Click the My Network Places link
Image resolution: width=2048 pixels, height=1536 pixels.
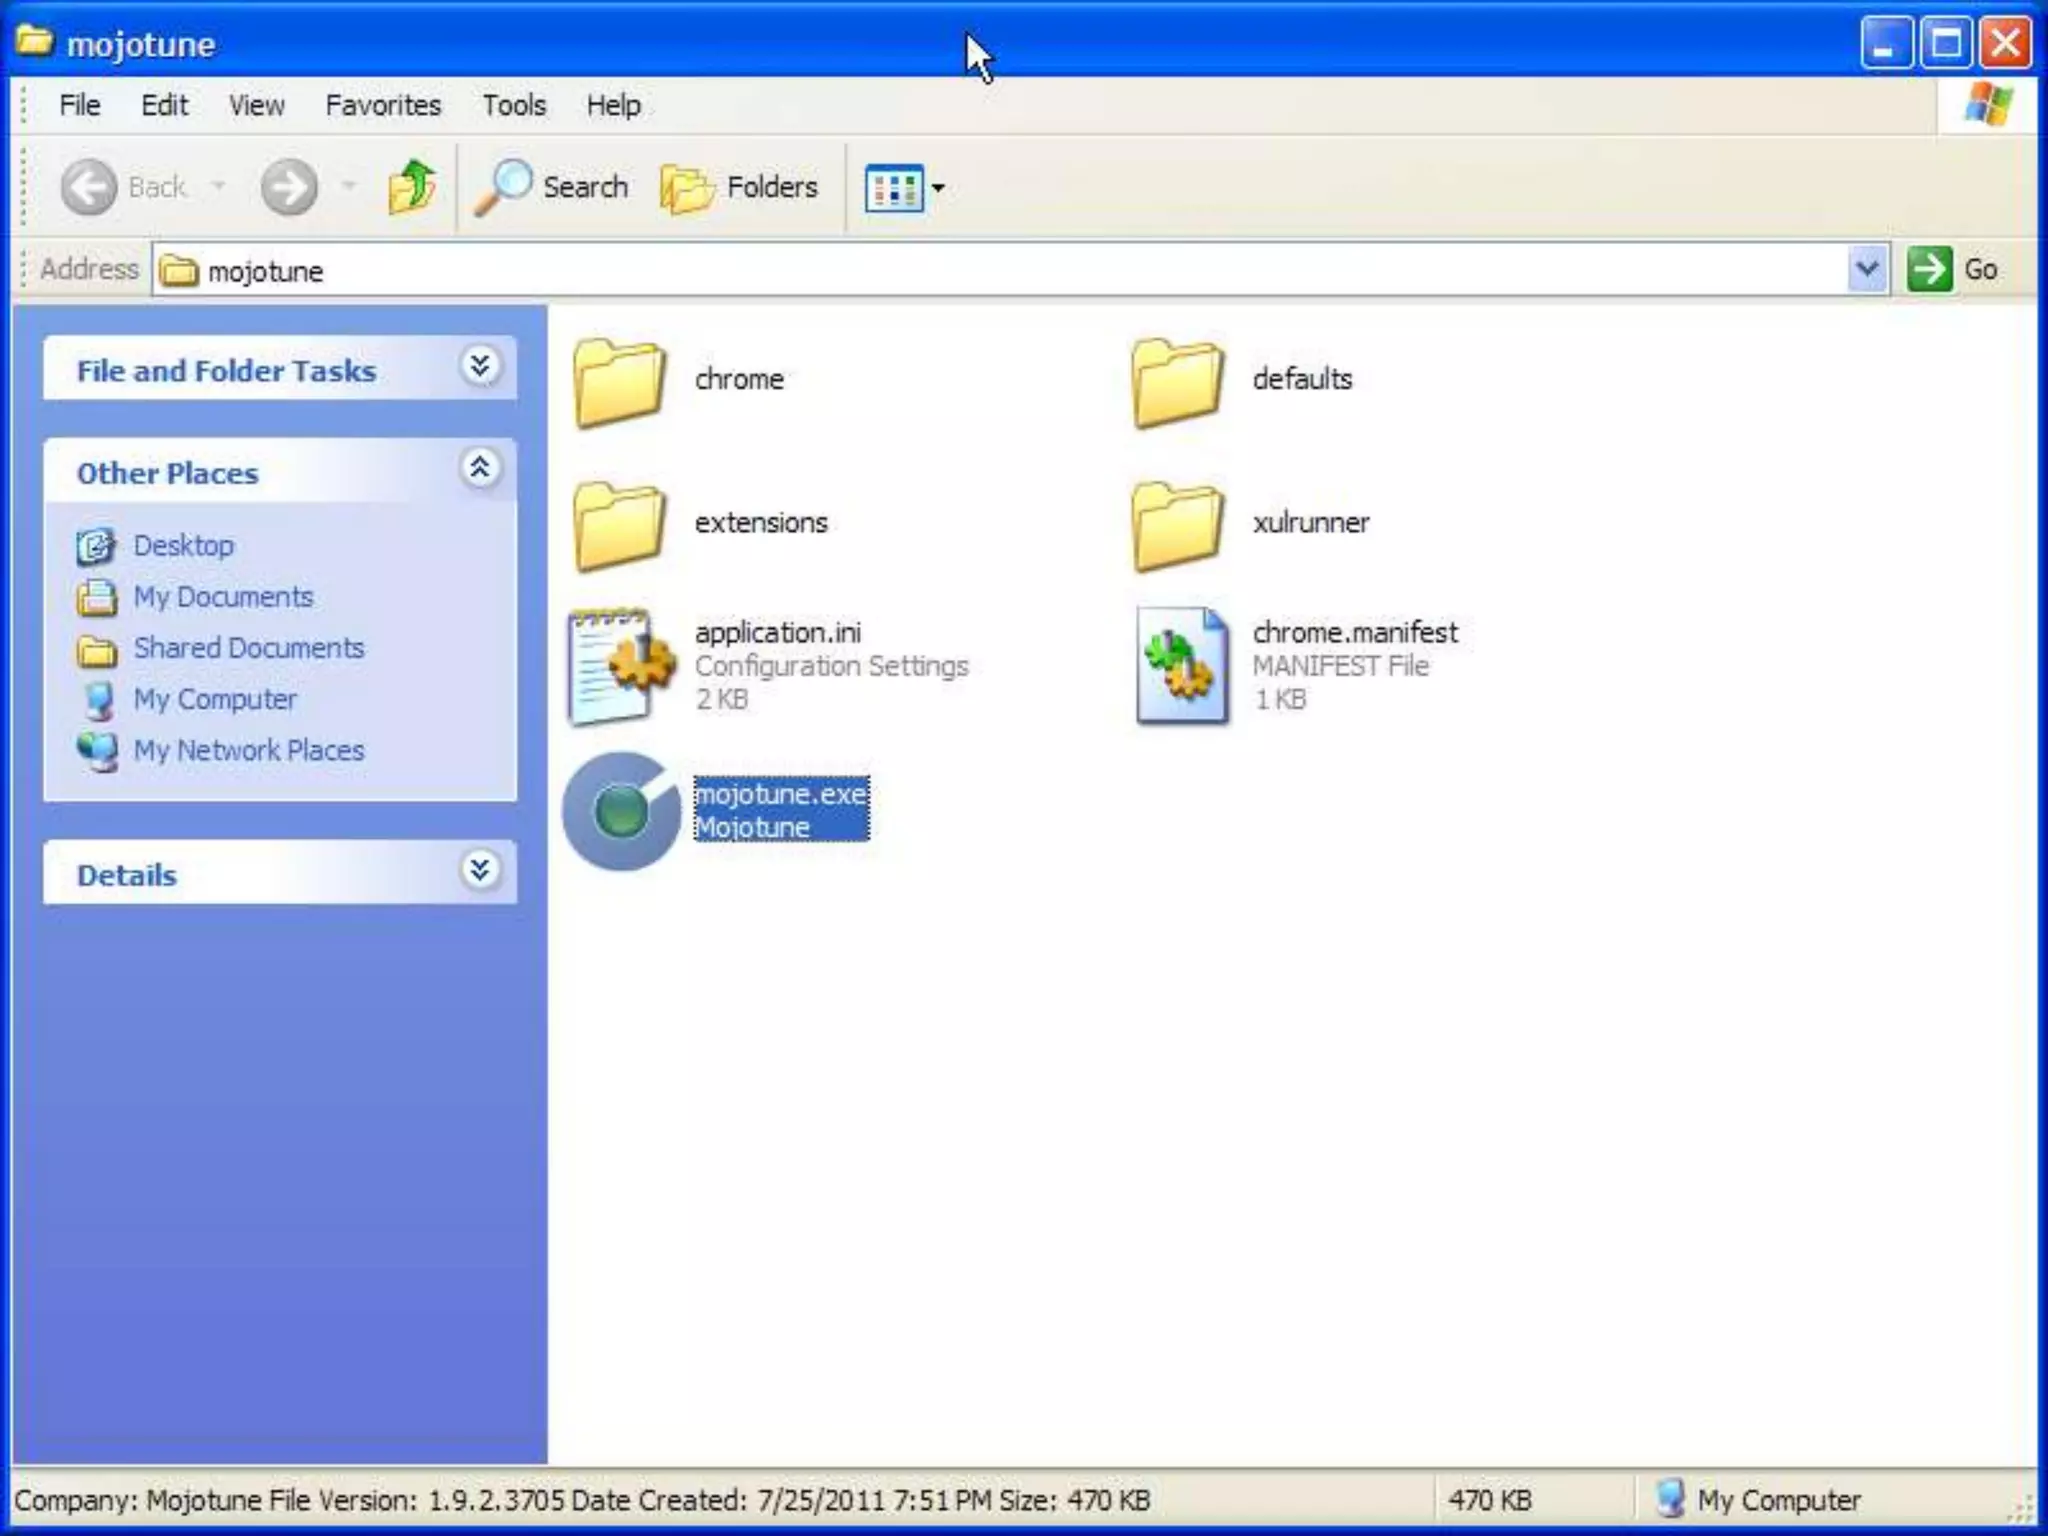coord(248,750)
